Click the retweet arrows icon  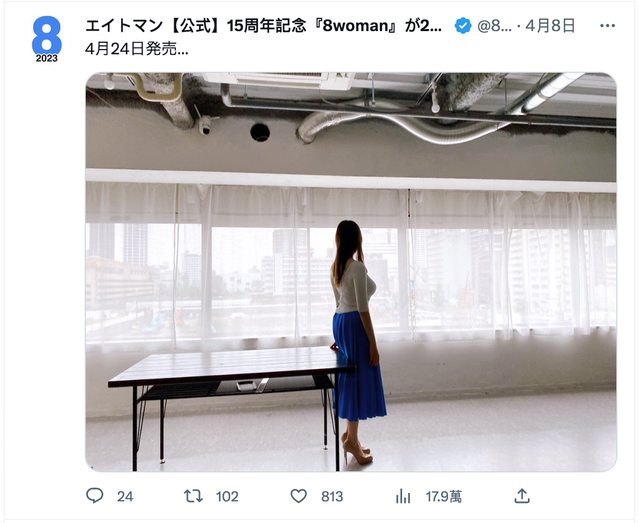(x=193, y=496)
